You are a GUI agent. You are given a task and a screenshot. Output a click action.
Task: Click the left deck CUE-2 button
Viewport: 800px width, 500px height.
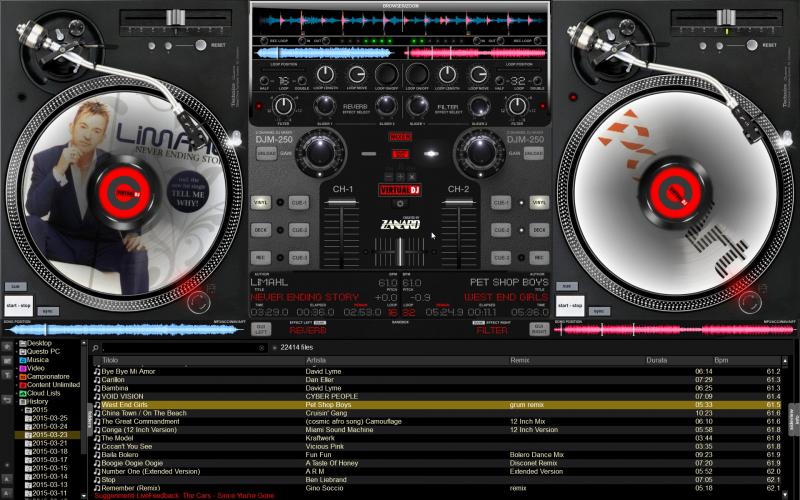[x=299, y=230]
